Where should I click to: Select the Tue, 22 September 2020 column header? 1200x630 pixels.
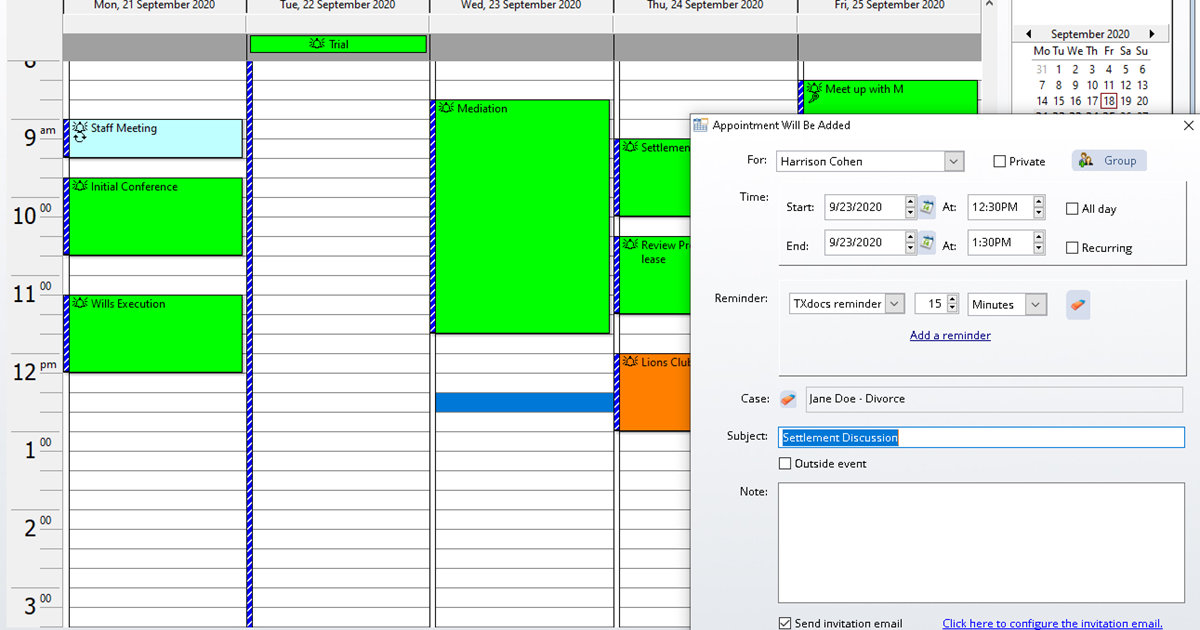click(x=338, y=6)
